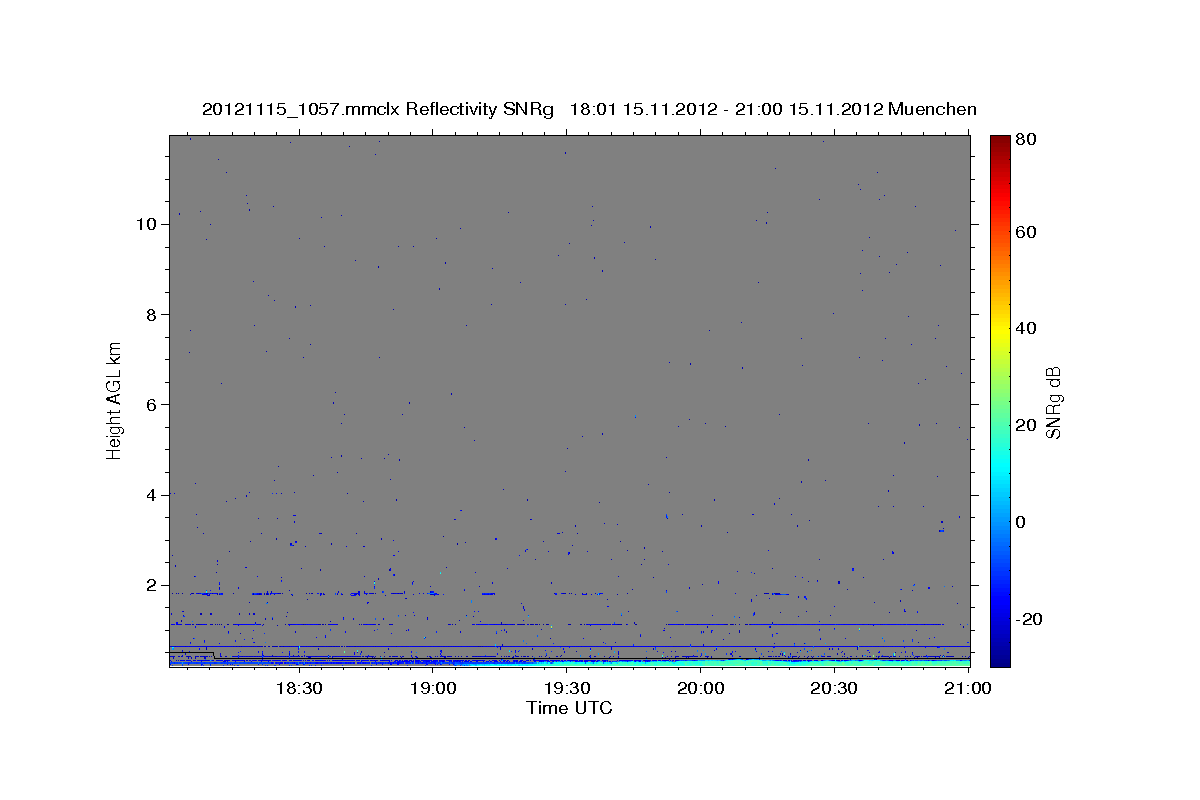The width and height of the screenshot is (1200, 800).
Task: Click the plot title text '20121115_1057.mmclx Reflectivity SNRg'
Action: (x=378, y=109)
